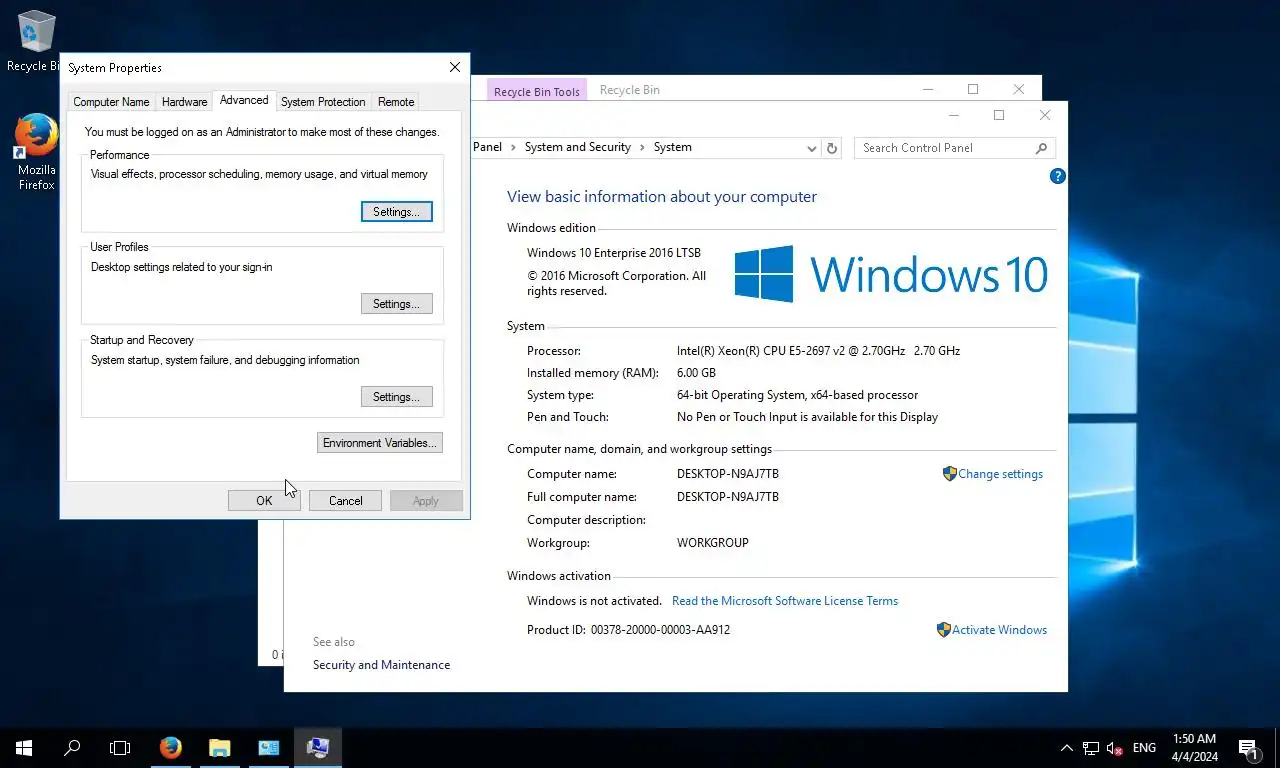The width and height of the screenshot is (1280, 768).
Task: Open Security and Maintenance link
Action: (x=381, y=665)
